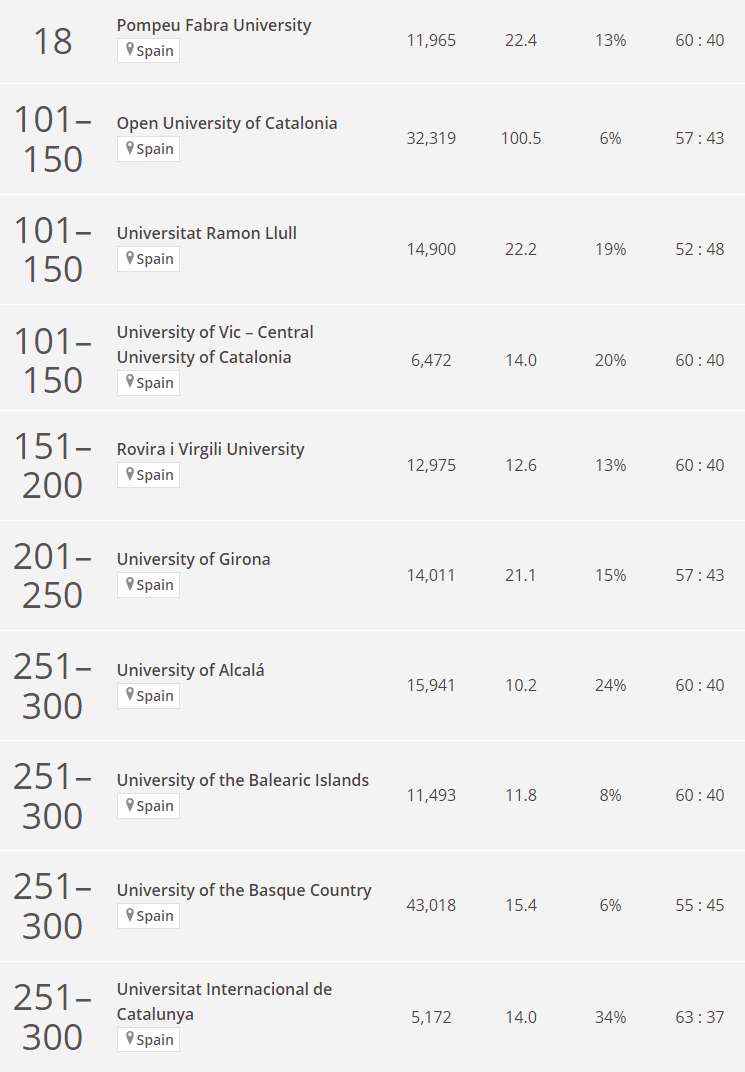The width and height of the screenshot is (745, 1072).
Task: Click location pin under University of the Balearic Islands
Action: 129,805
